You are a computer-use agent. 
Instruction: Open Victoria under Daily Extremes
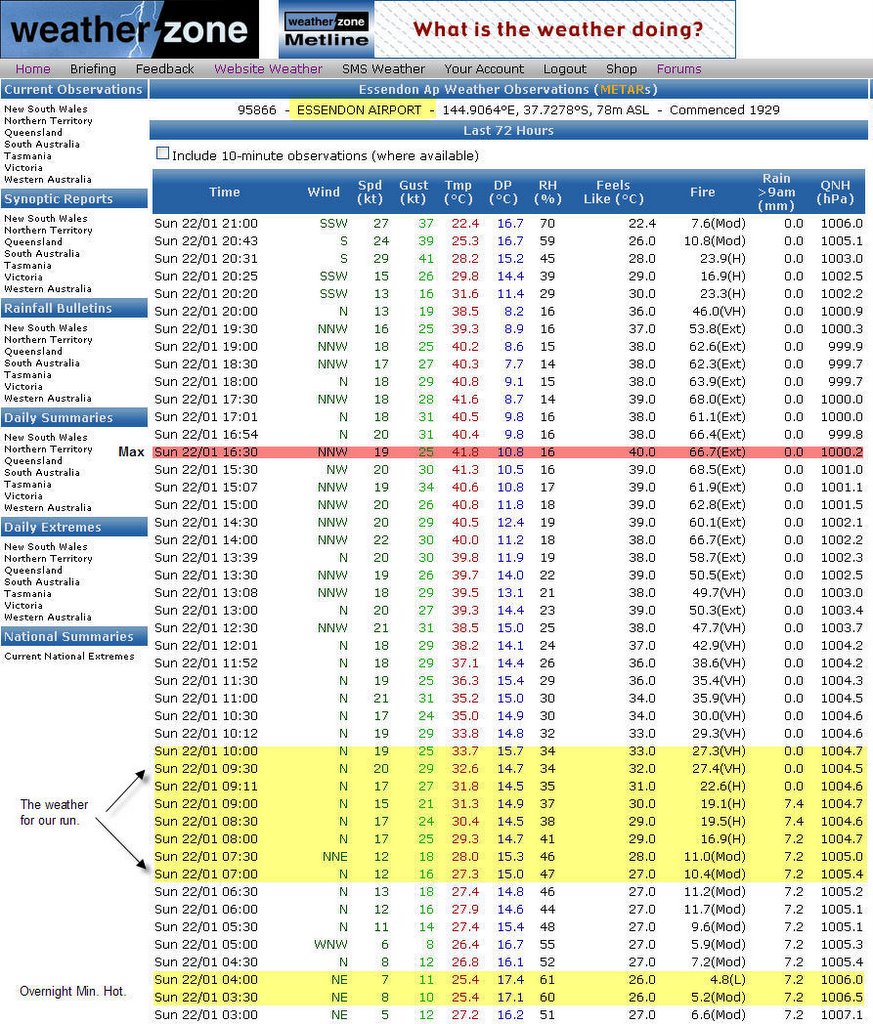click(x=24, y=605)
